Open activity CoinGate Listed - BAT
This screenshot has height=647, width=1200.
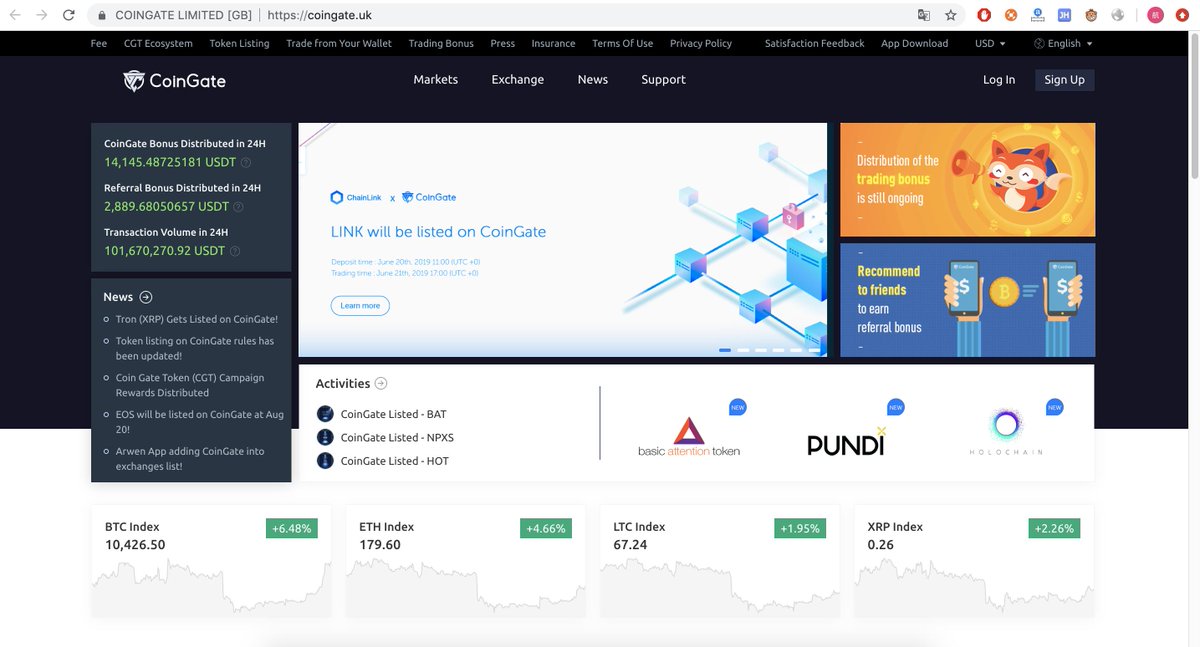(x=394, y=414)
